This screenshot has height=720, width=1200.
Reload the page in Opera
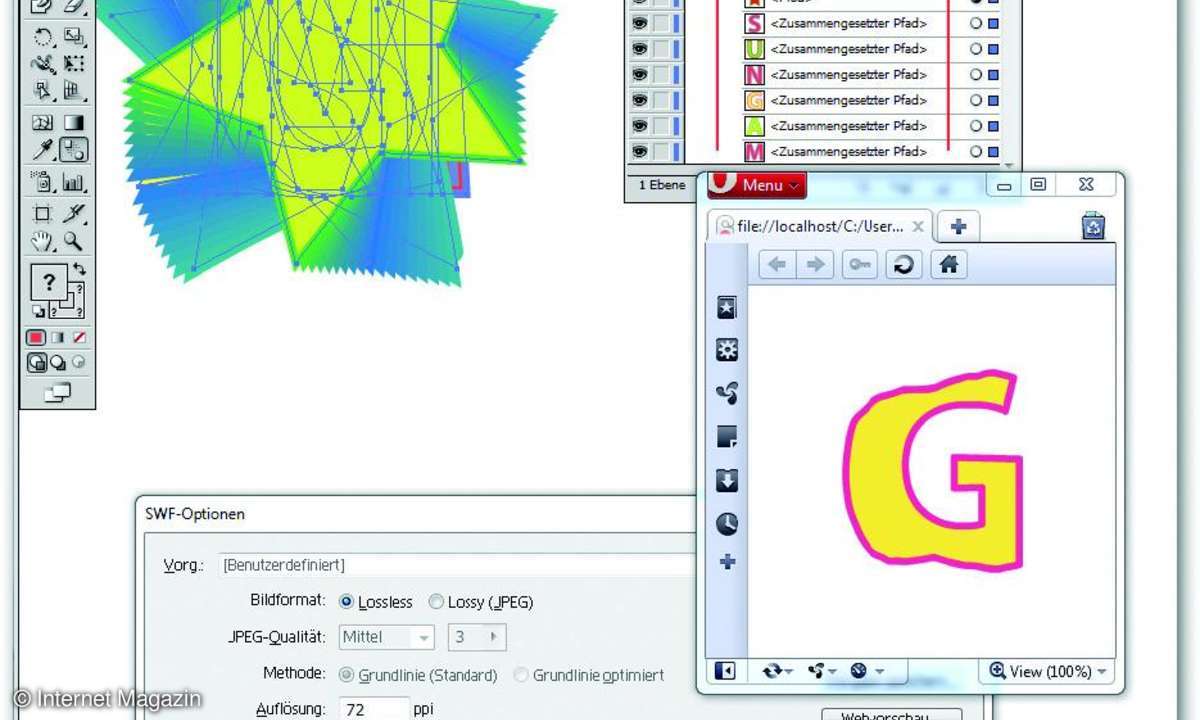(x=903, y=265)
